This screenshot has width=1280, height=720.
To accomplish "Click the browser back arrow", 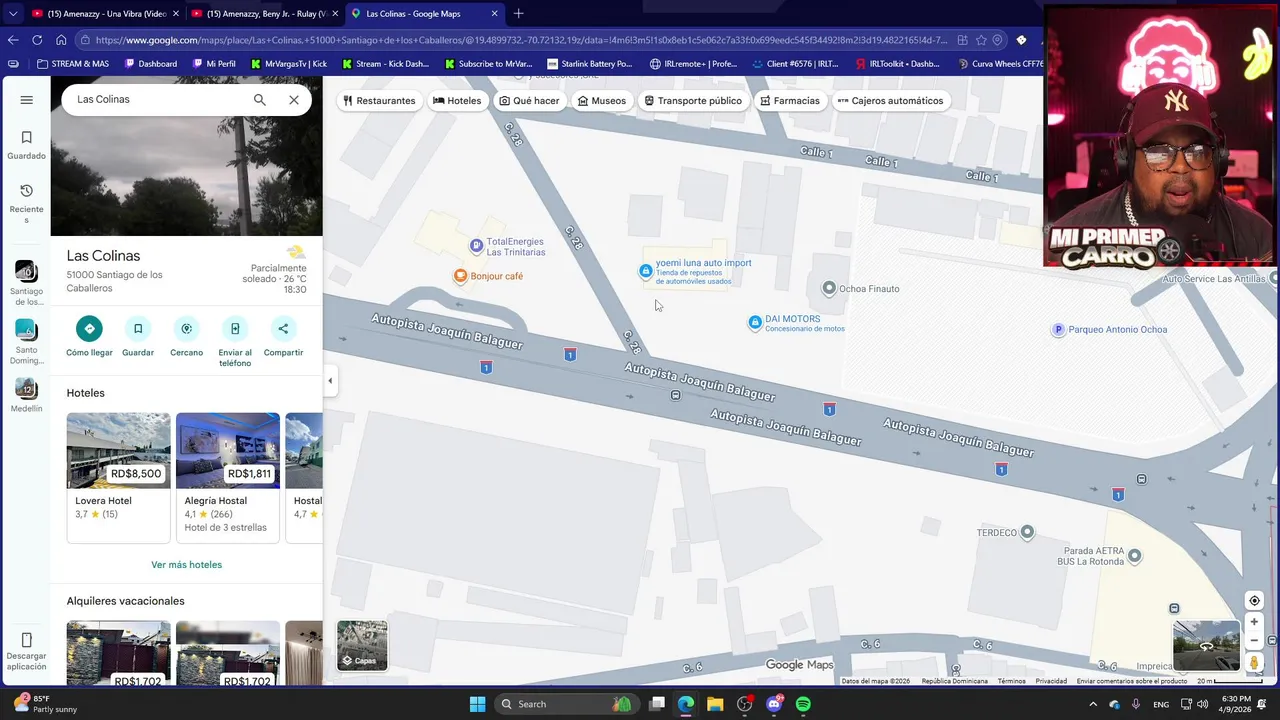I will coord(13,40).
